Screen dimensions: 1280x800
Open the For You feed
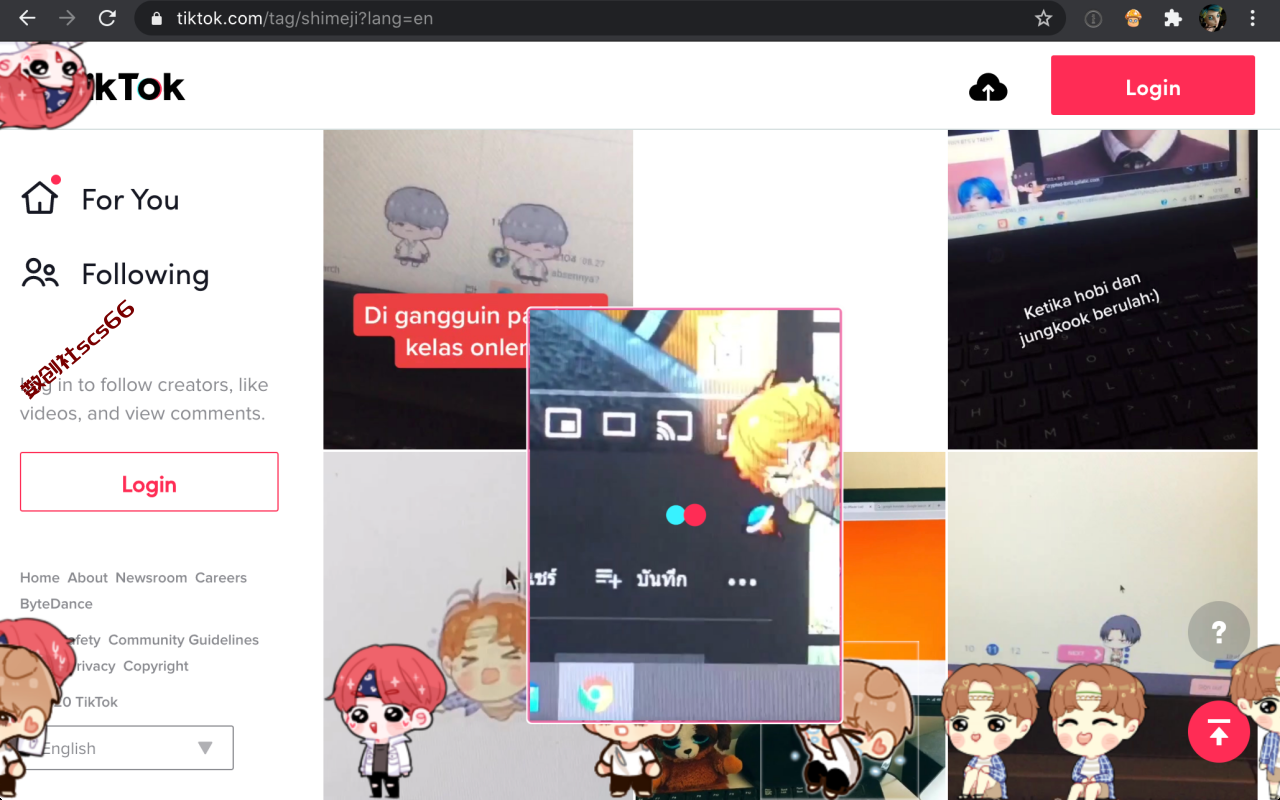[x=130, y=199]
